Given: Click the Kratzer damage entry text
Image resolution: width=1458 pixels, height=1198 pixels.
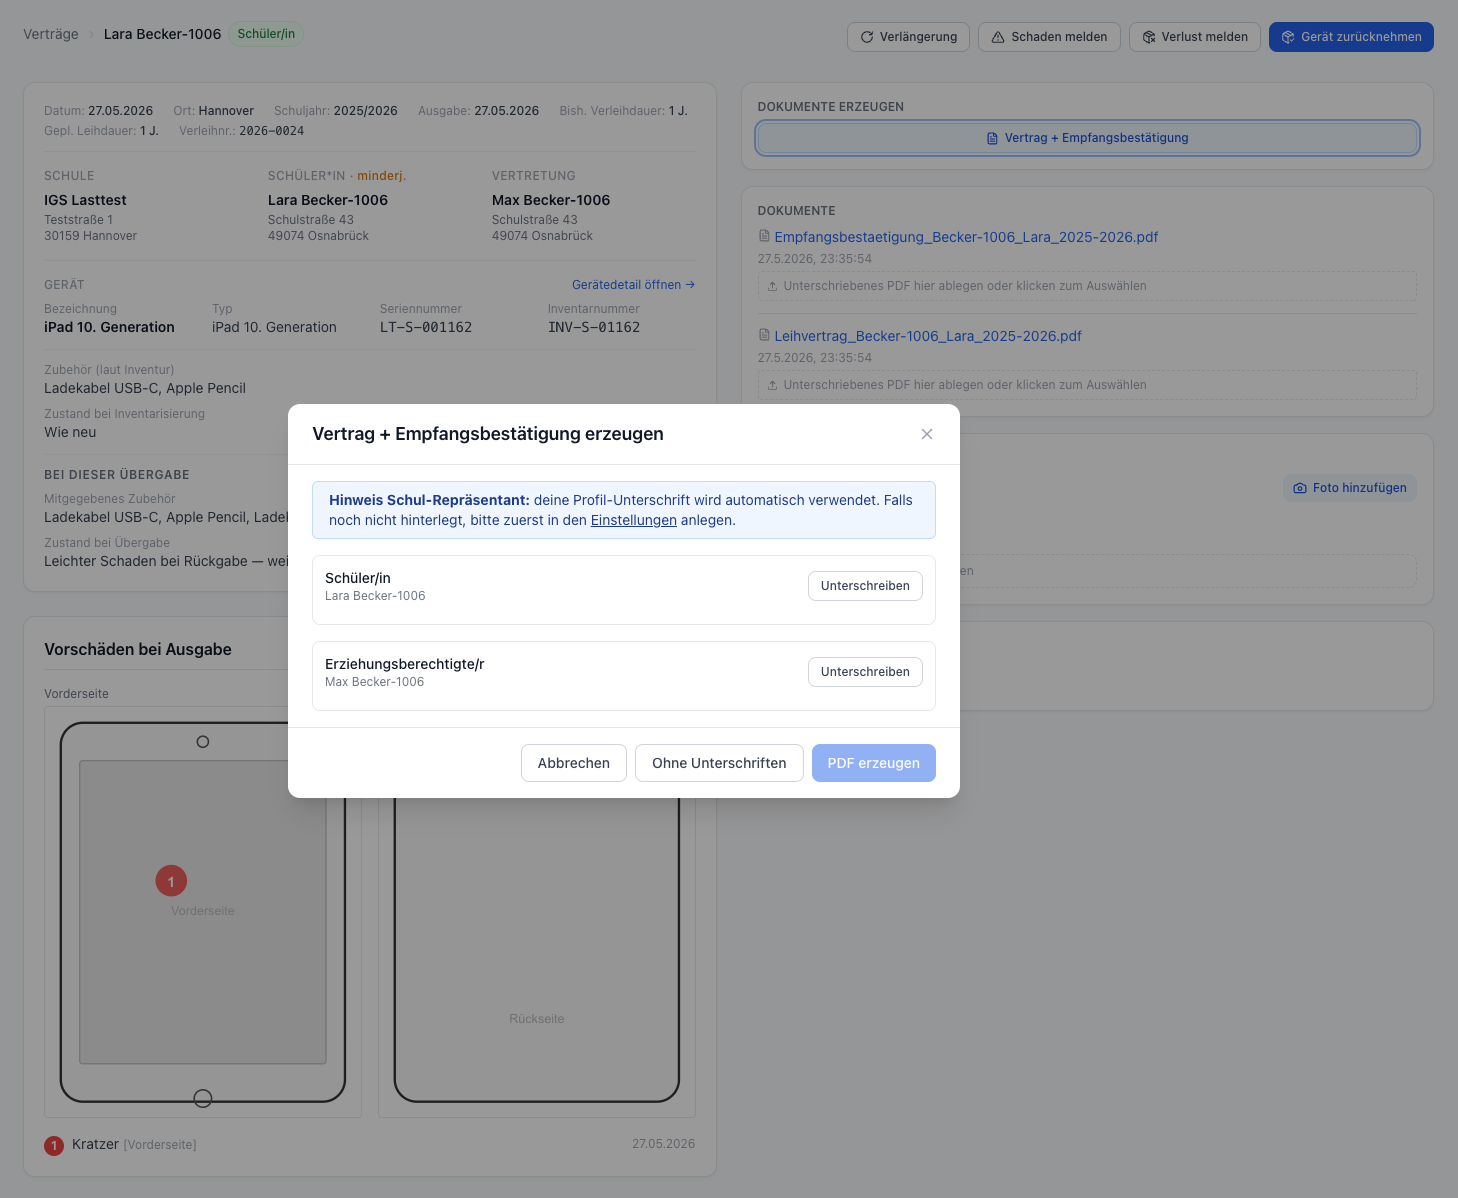Looking at the screenshot, I should (95, 1144).
